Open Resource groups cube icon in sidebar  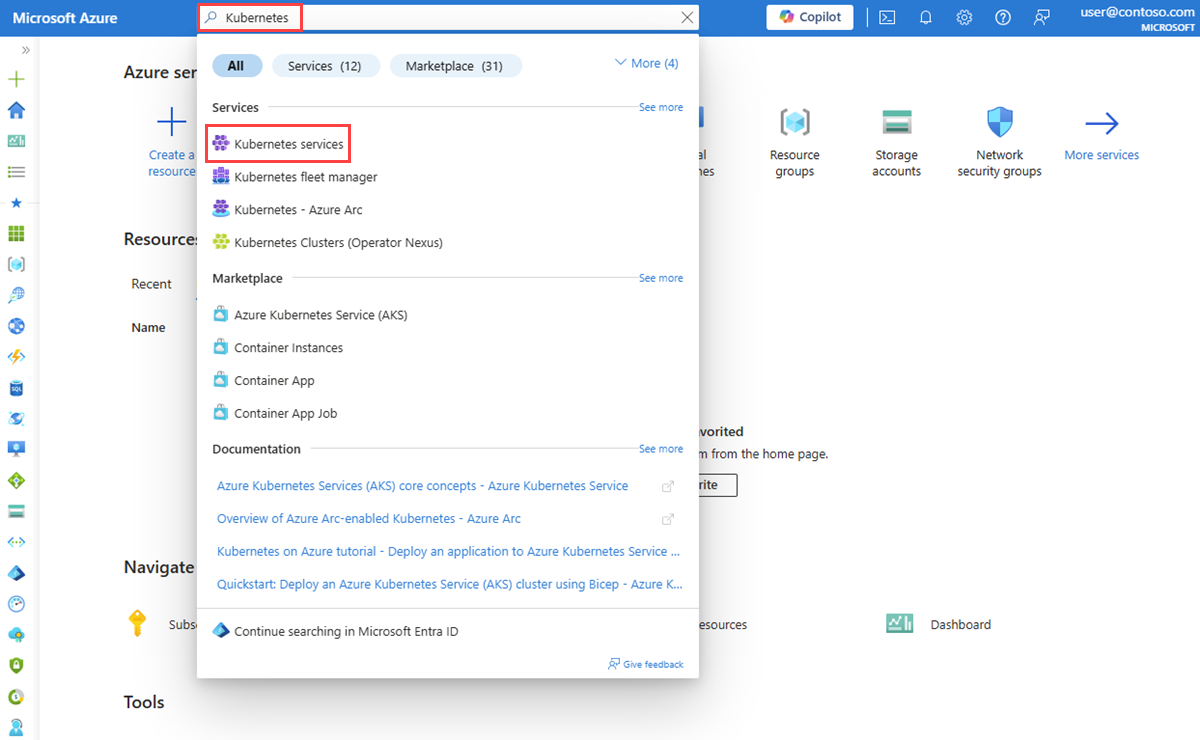(16, 264)
